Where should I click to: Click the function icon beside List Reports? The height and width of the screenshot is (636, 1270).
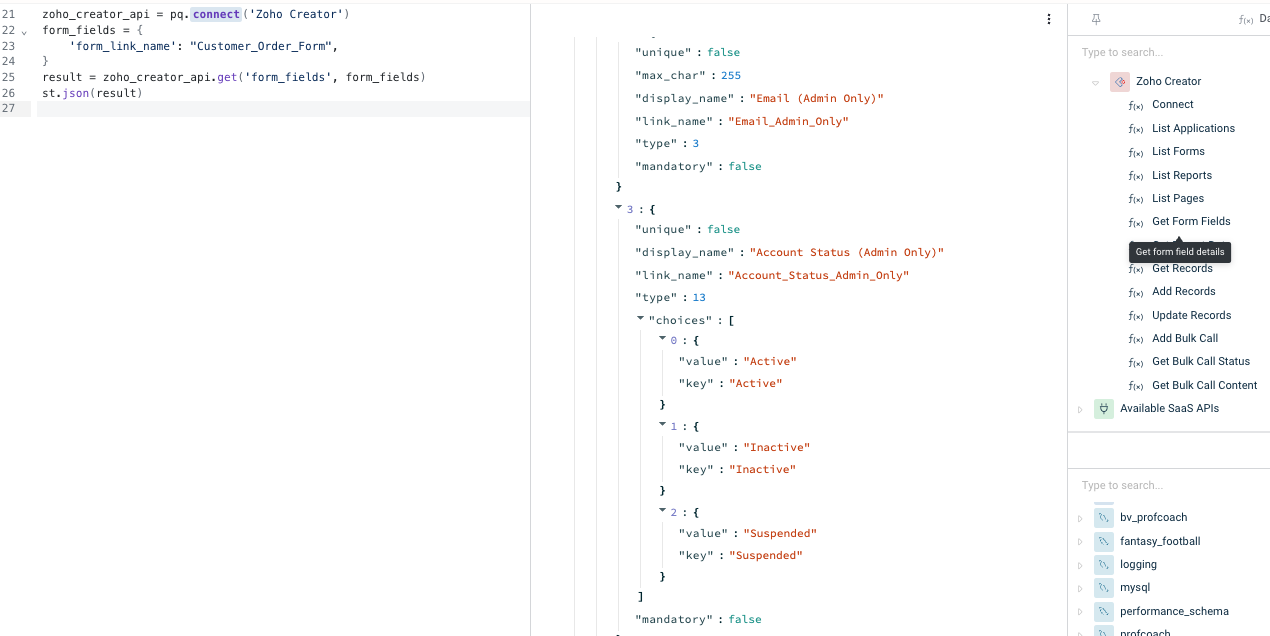click(1136, 176)
